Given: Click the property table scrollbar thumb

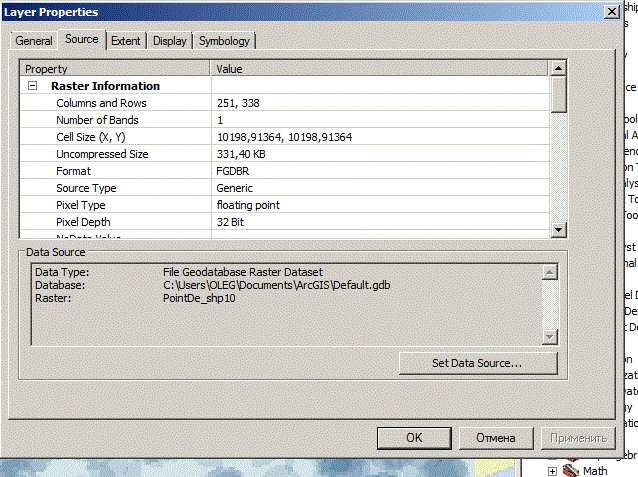Looking at the screenshot, I should 558,94.
